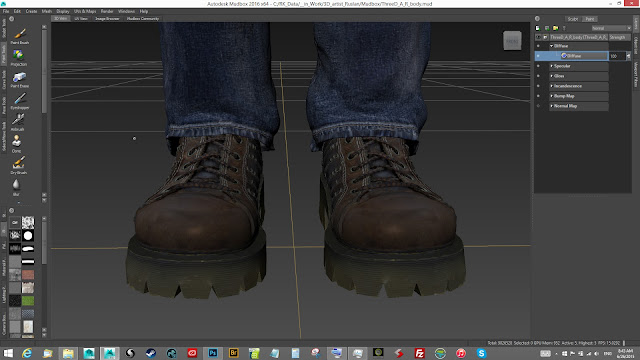Switch to the UV View tab
The height and width of the screenshot is (360, 640).
coord(81,19)
